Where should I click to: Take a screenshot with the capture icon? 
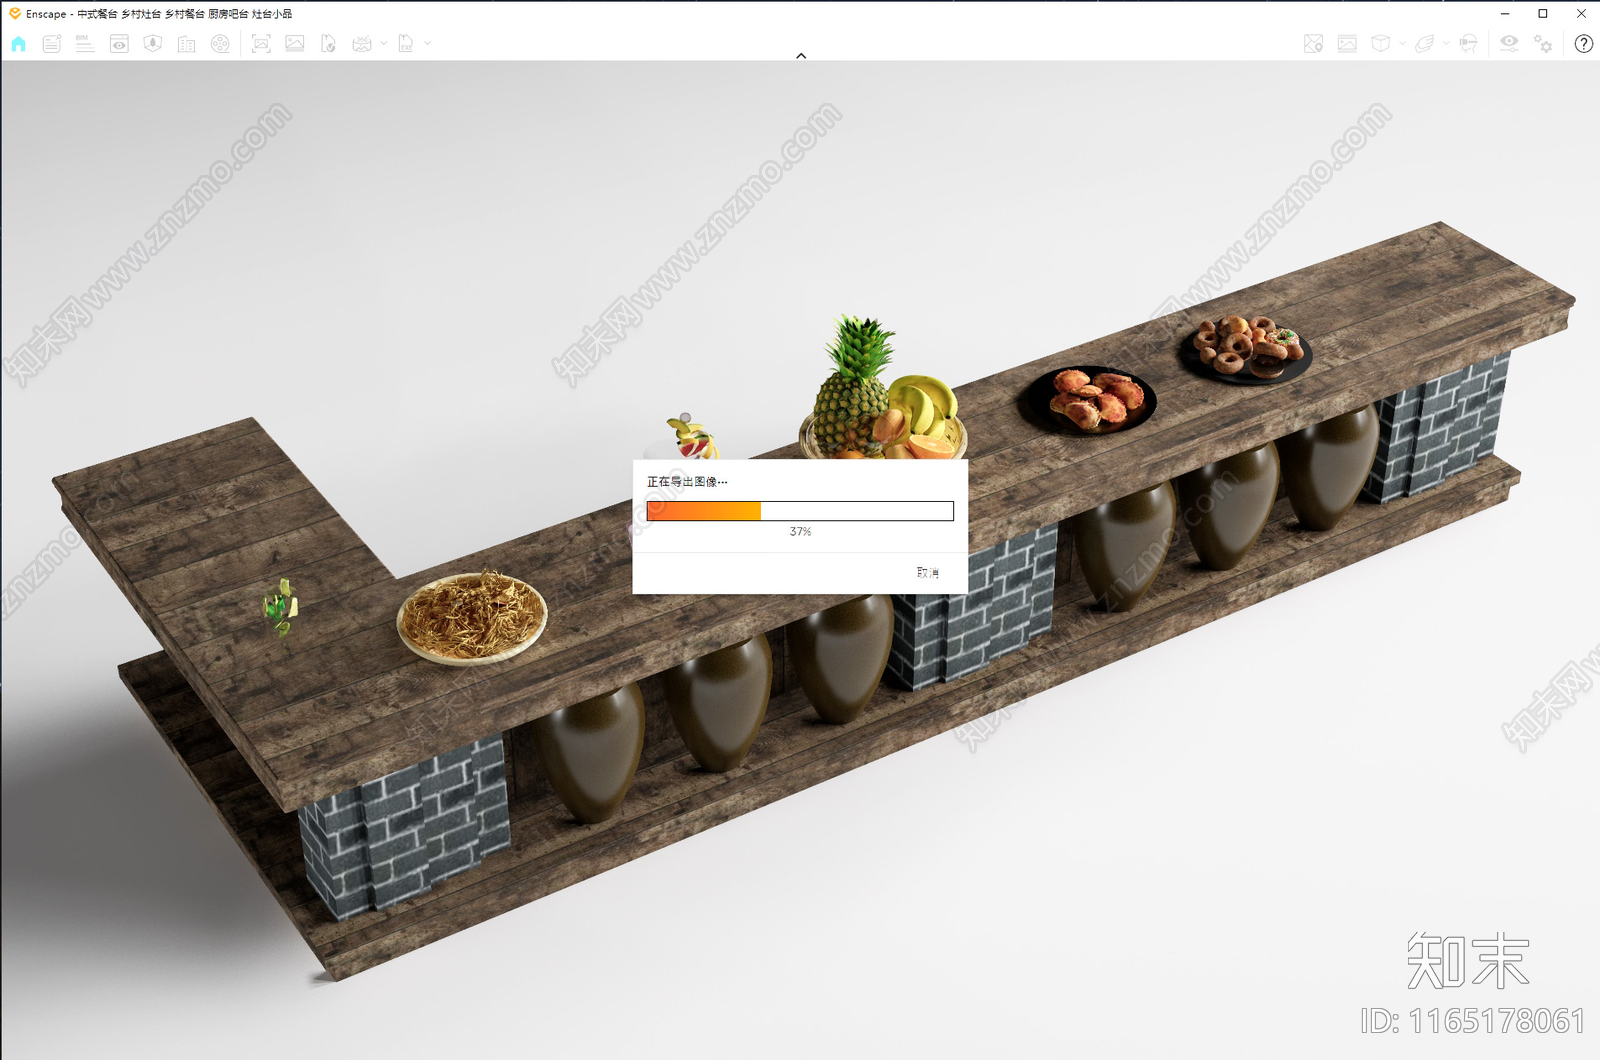[261, 43]
